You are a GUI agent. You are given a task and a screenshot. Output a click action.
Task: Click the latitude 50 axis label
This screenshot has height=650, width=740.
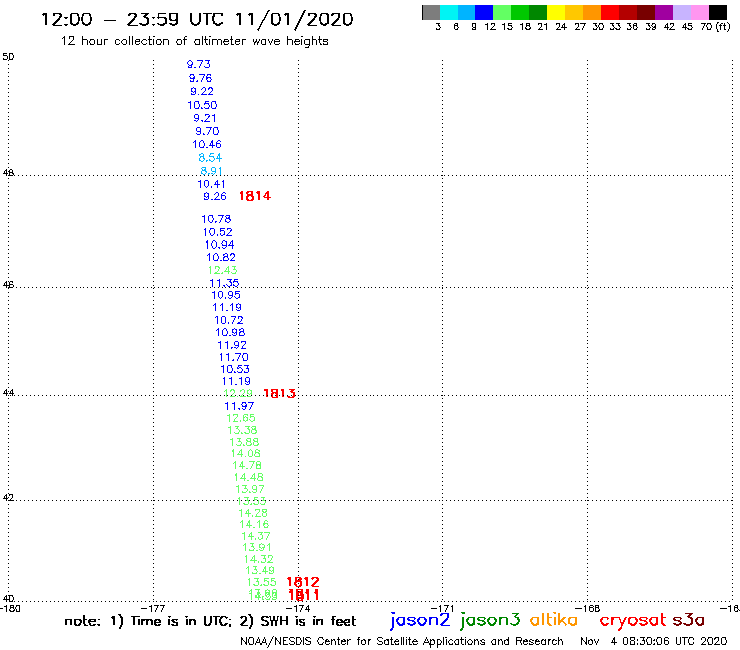8,57
